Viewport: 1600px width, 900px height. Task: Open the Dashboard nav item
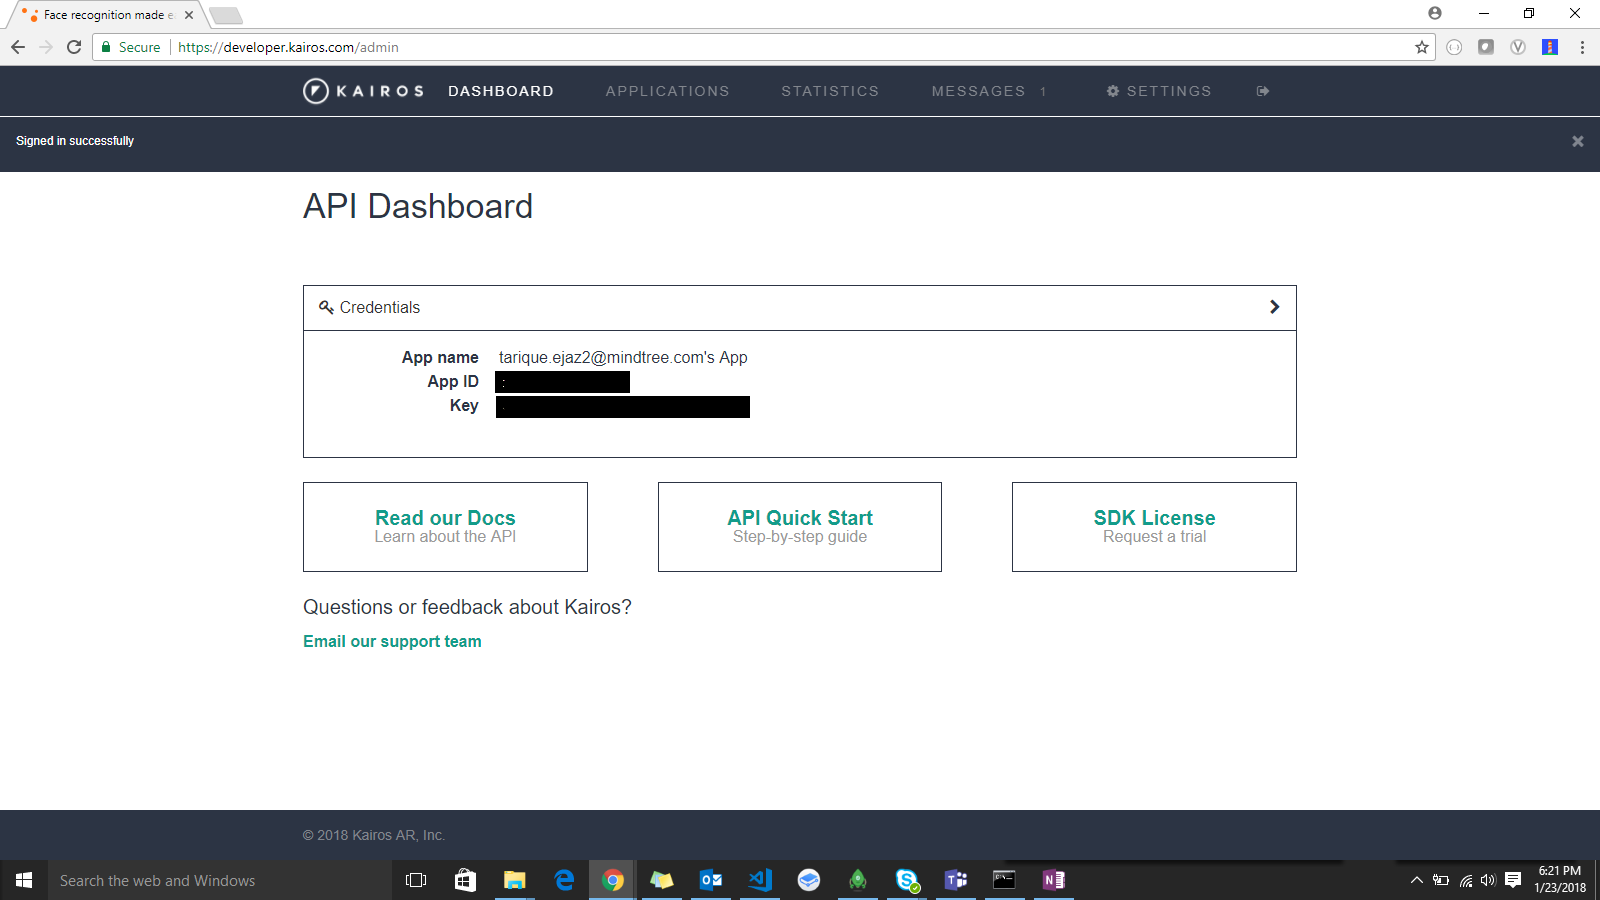tap(501, 91)
